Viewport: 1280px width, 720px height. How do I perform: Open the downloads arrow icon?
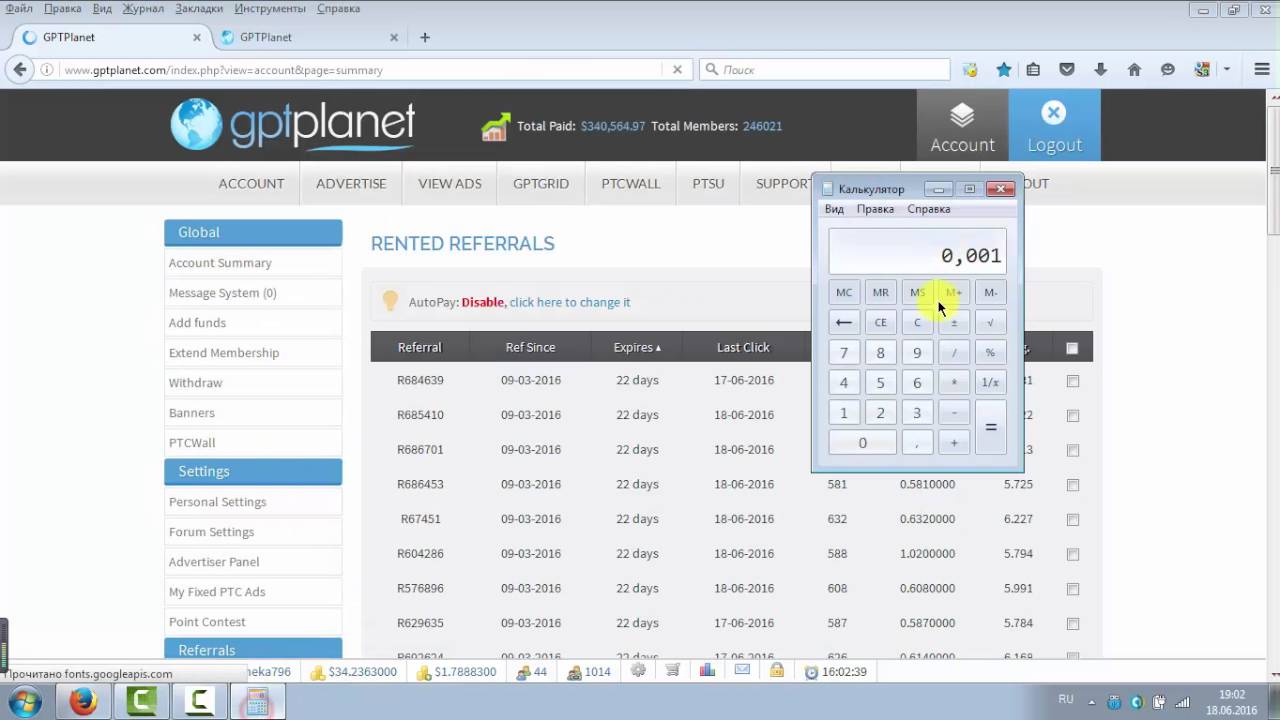pyautogui.click(x=1100, y=70)
